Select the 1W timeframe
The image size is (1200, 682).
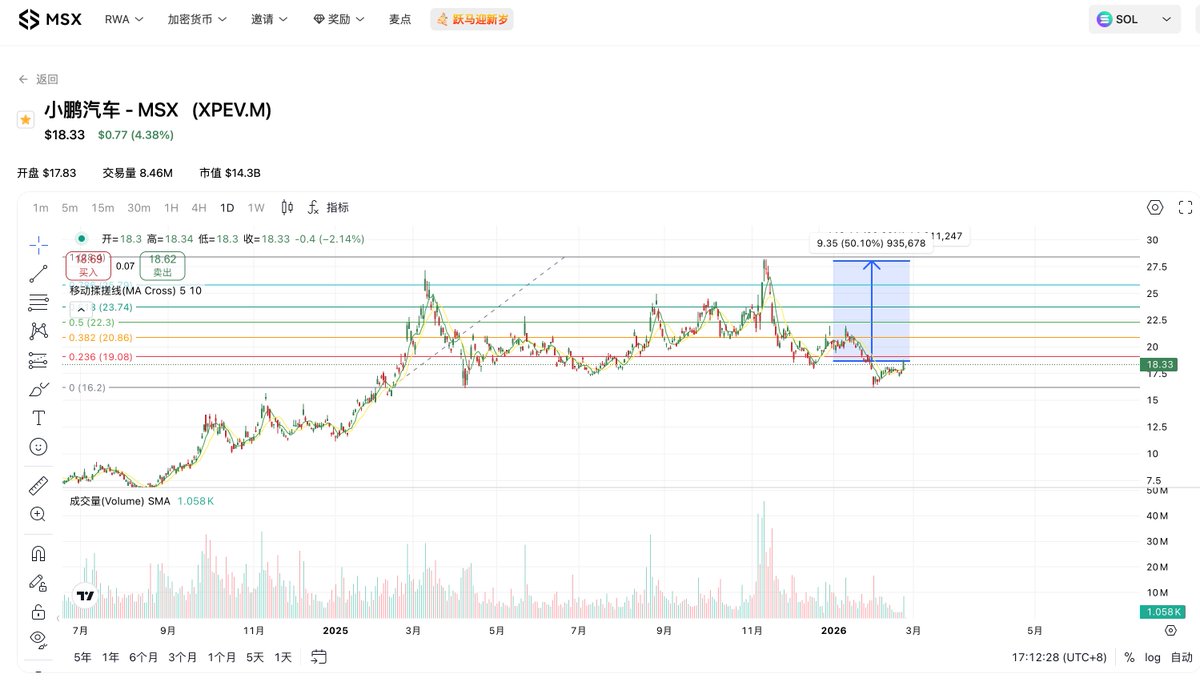click(x=256, y=207)
